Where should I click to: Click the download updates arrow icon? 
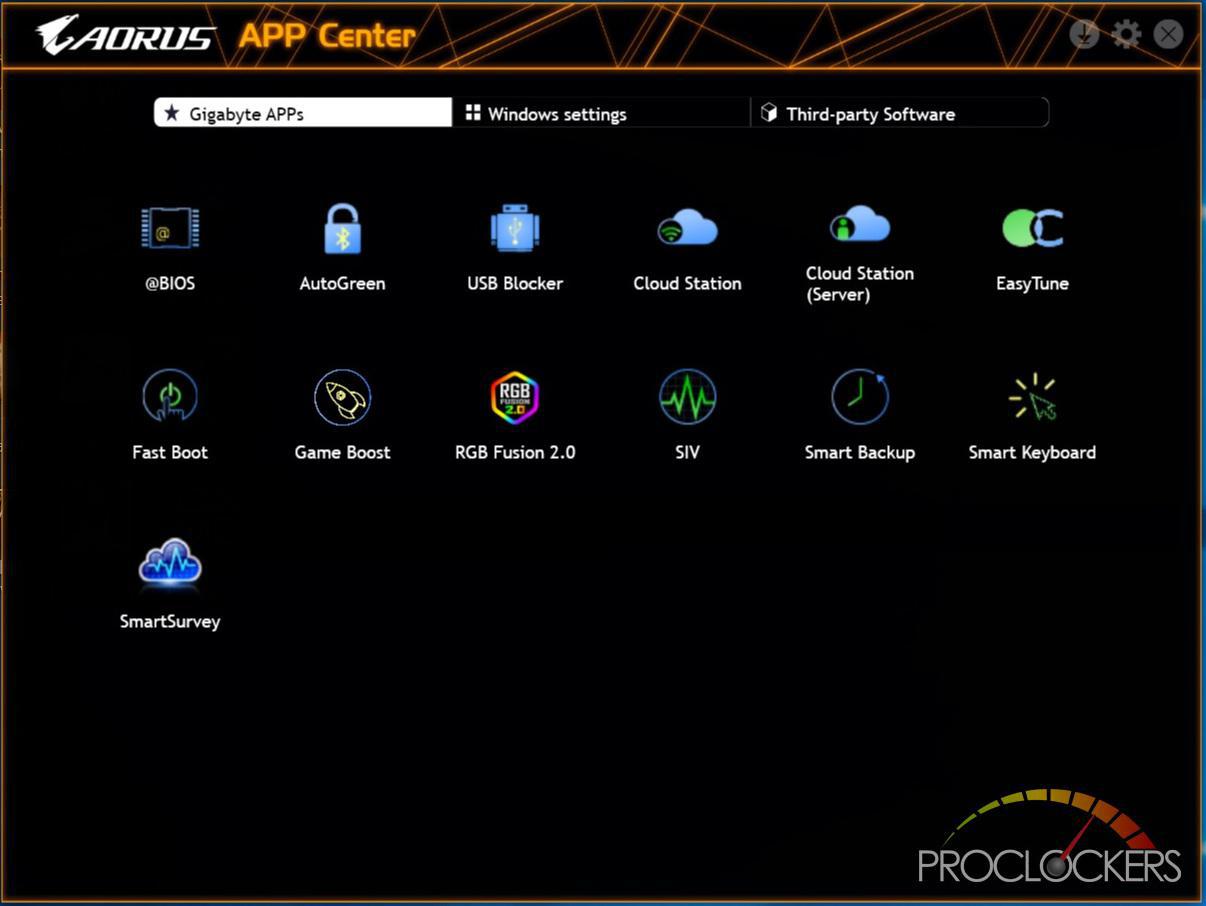(1084, 35)
